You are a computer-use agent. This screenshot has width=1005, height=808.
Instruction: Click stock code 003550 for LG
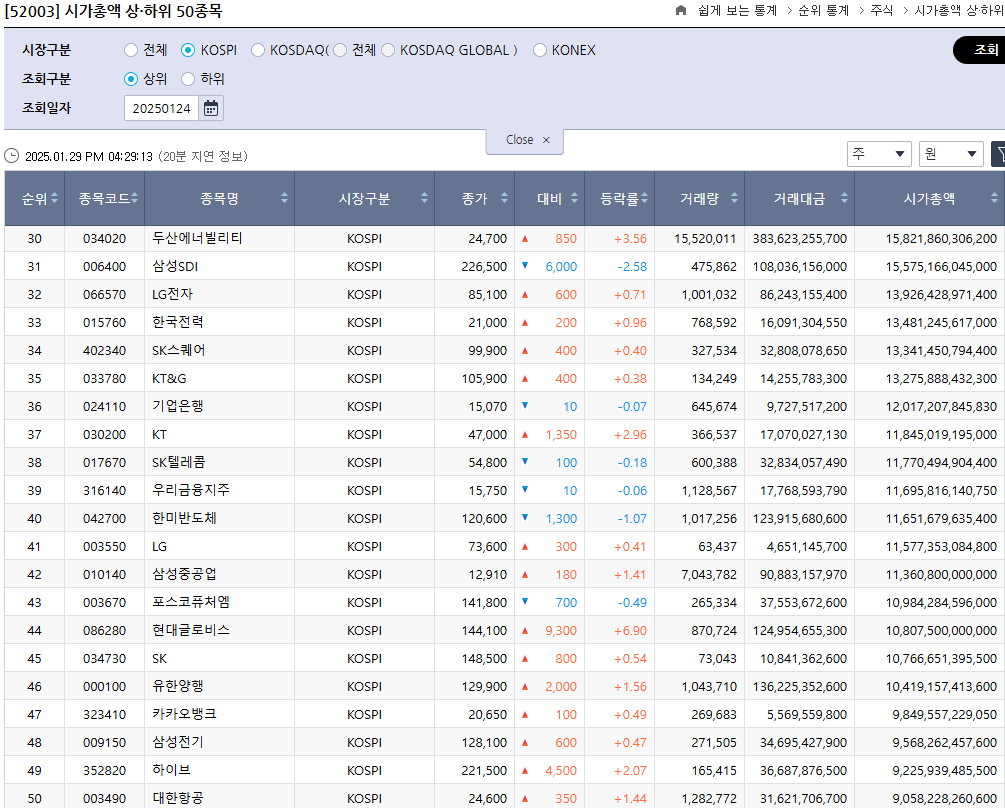pos(104,547)
